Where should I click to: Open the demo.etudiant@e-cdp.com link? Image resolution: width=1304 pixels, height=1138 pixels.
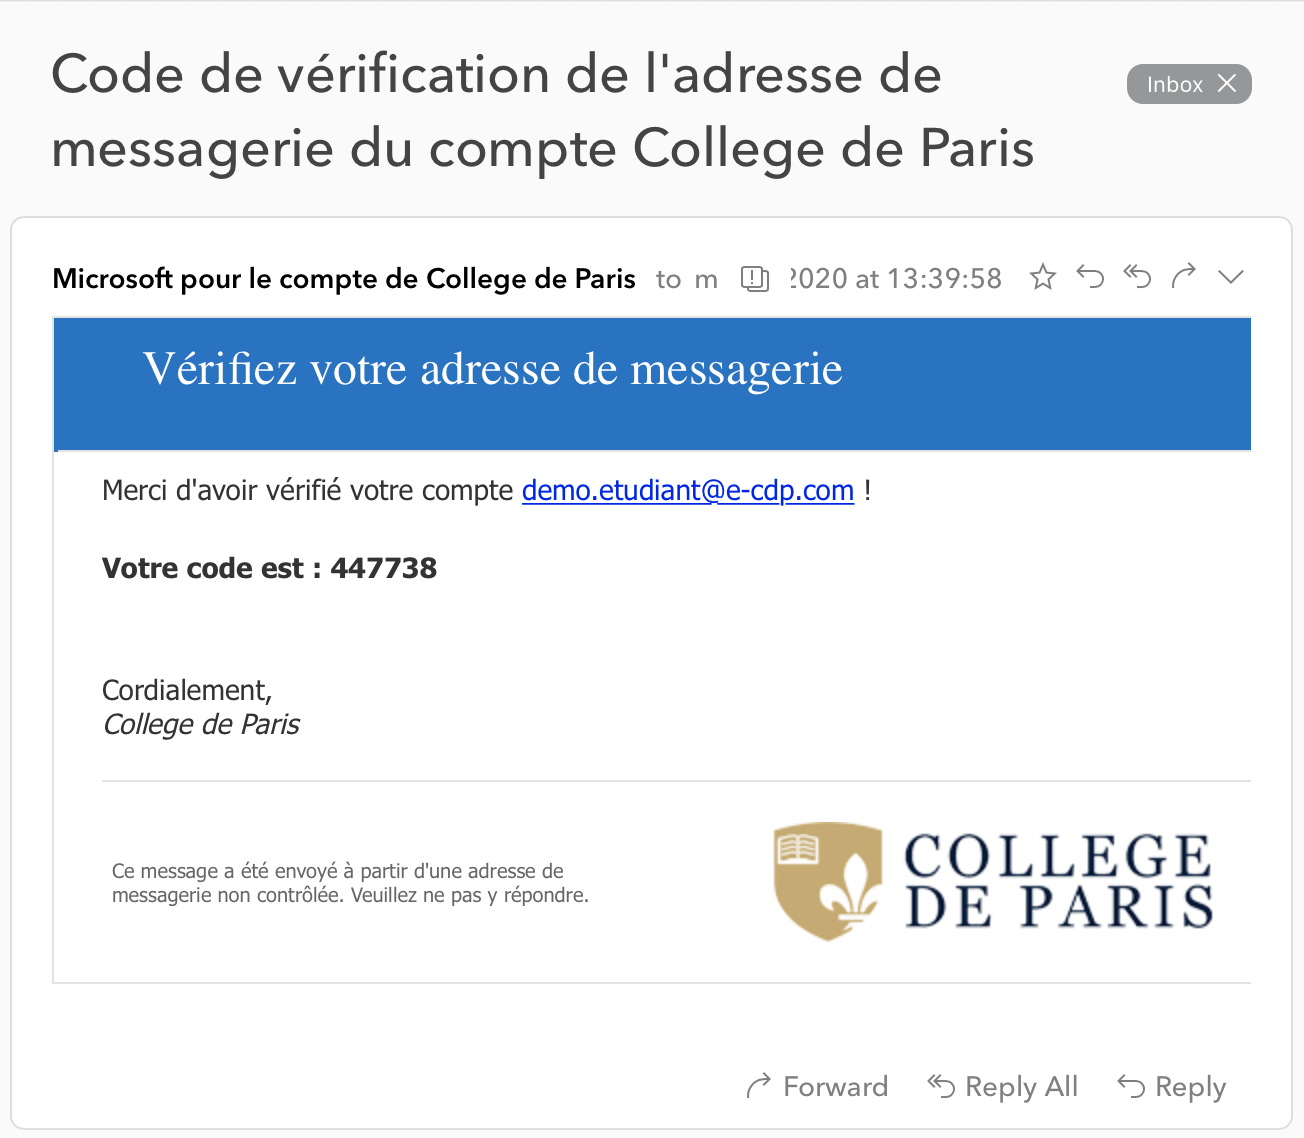[688, 490]
